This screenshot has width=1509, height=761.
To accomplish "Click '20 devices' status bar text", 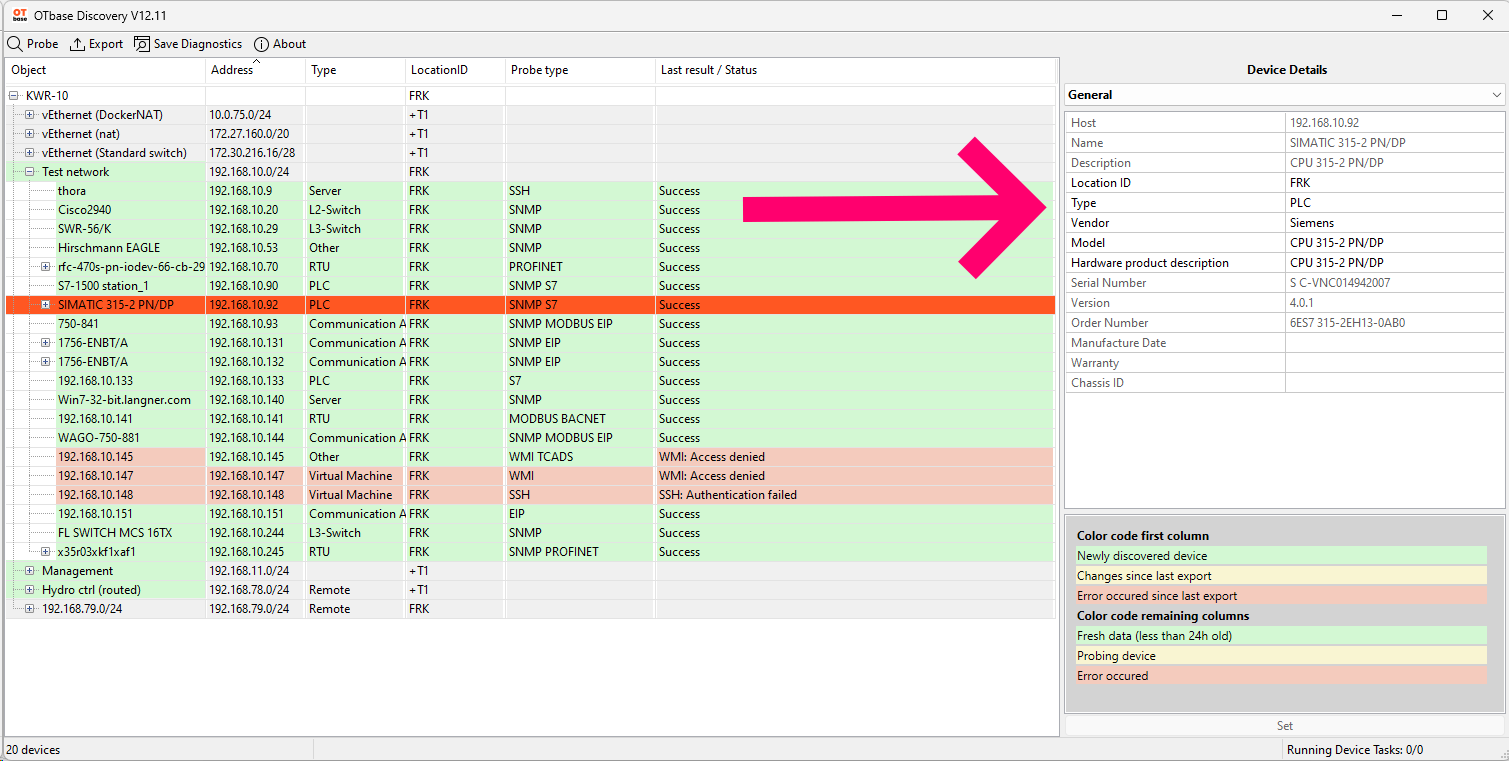I will 33,750.
